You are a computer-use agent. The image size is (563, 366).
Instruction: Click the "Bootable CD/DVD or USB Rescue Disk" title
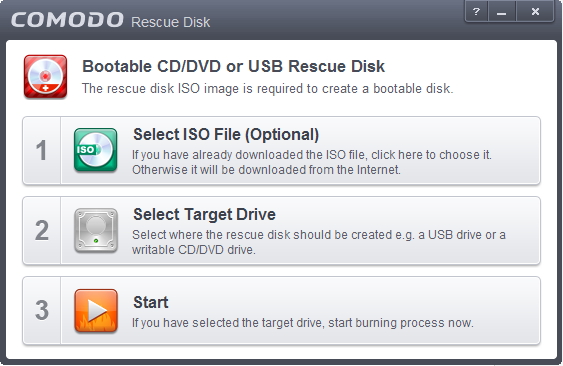point(233,66)
